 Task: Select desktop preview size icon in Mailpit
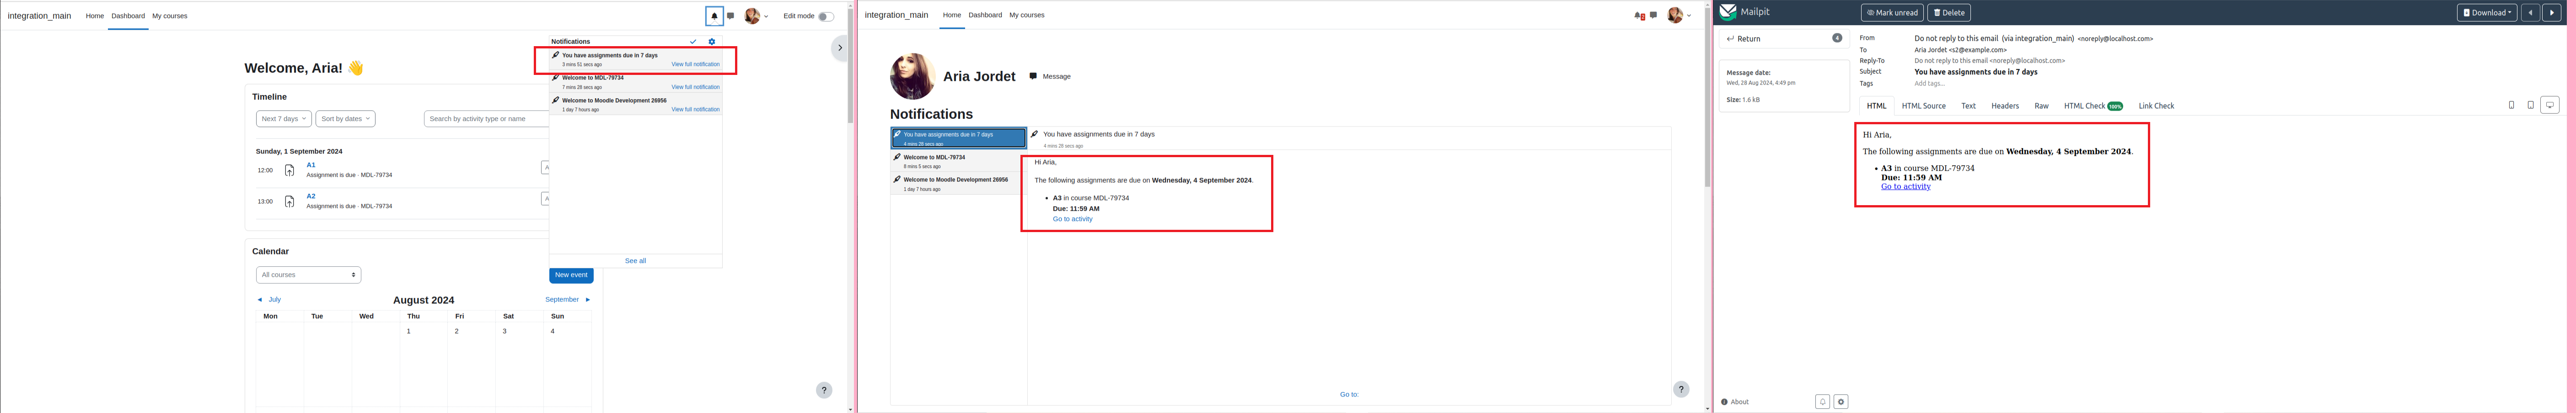pyautogui.click(x=2550, y=105)
